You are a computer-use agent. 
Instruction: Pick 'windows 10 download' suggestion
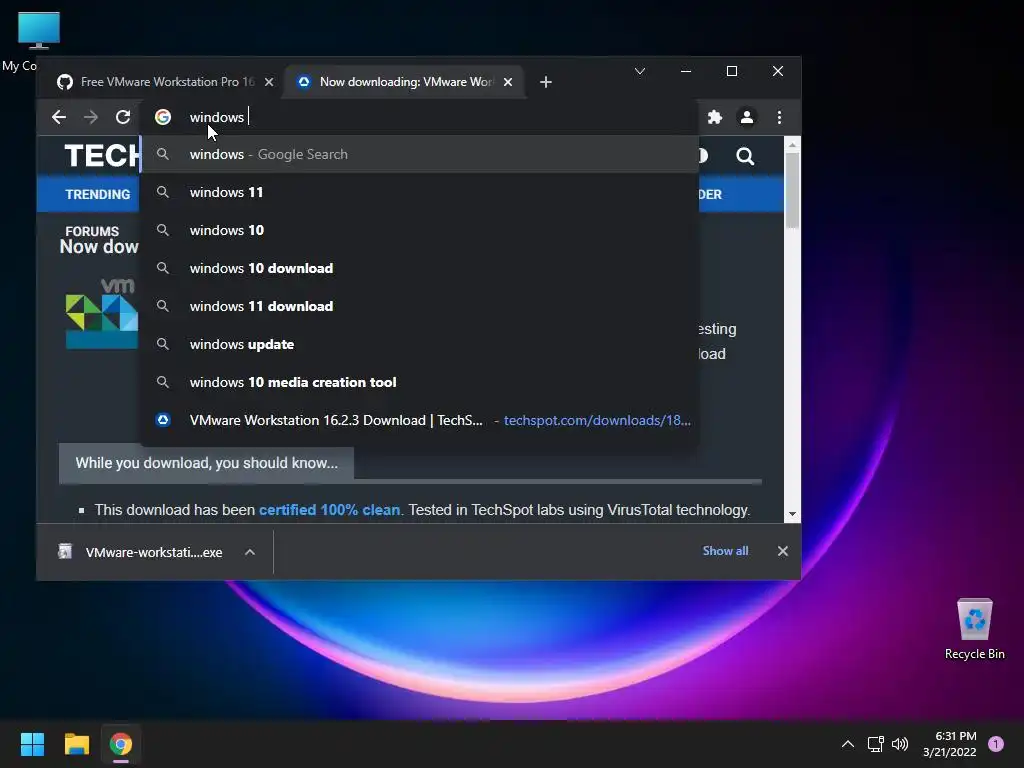(419, 268)
